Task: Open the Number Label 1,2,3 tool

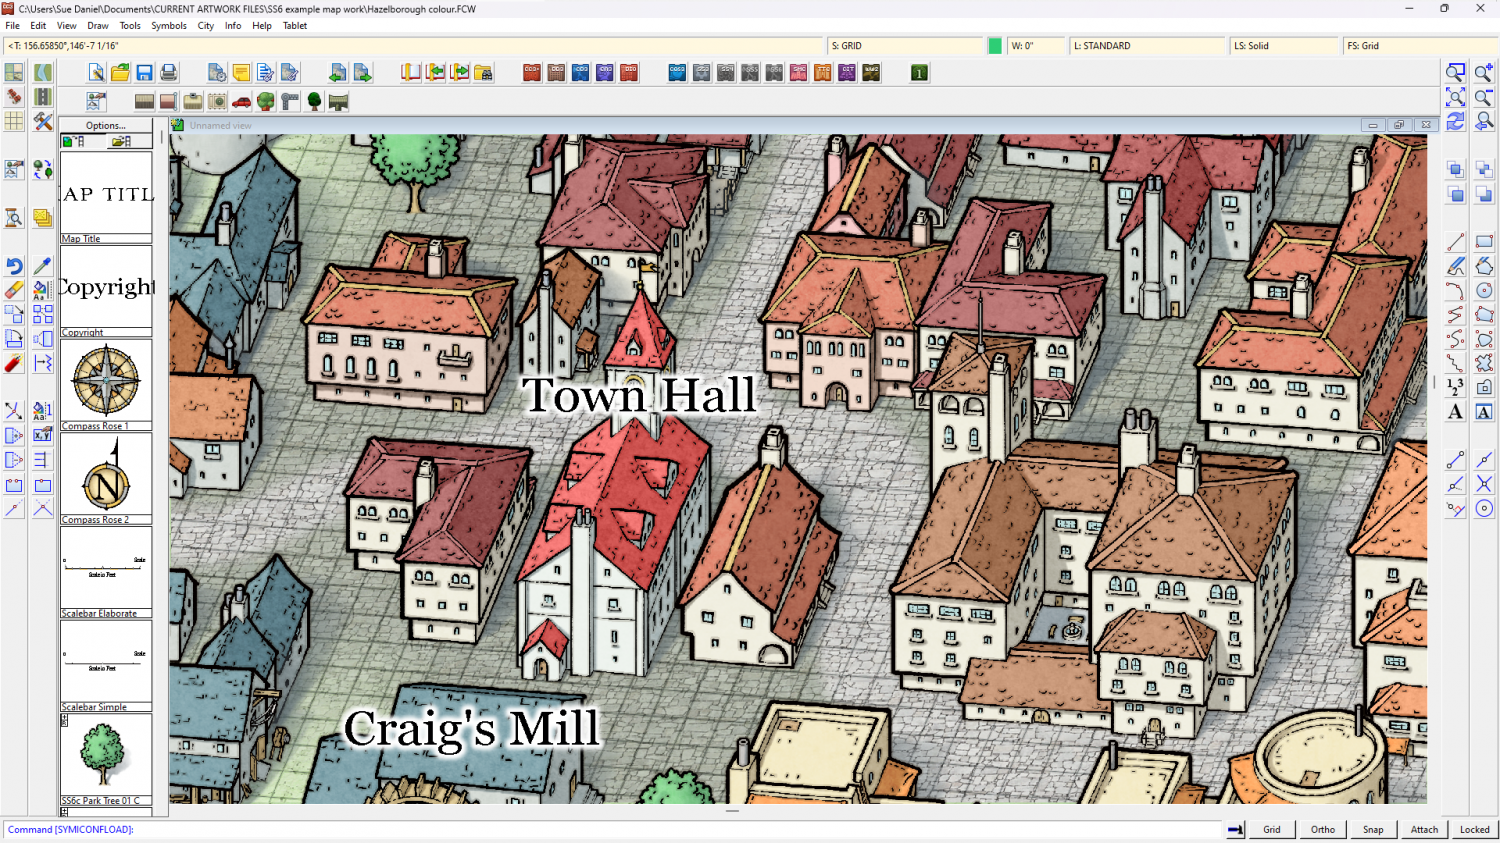Action: [x=1455, y=387]
